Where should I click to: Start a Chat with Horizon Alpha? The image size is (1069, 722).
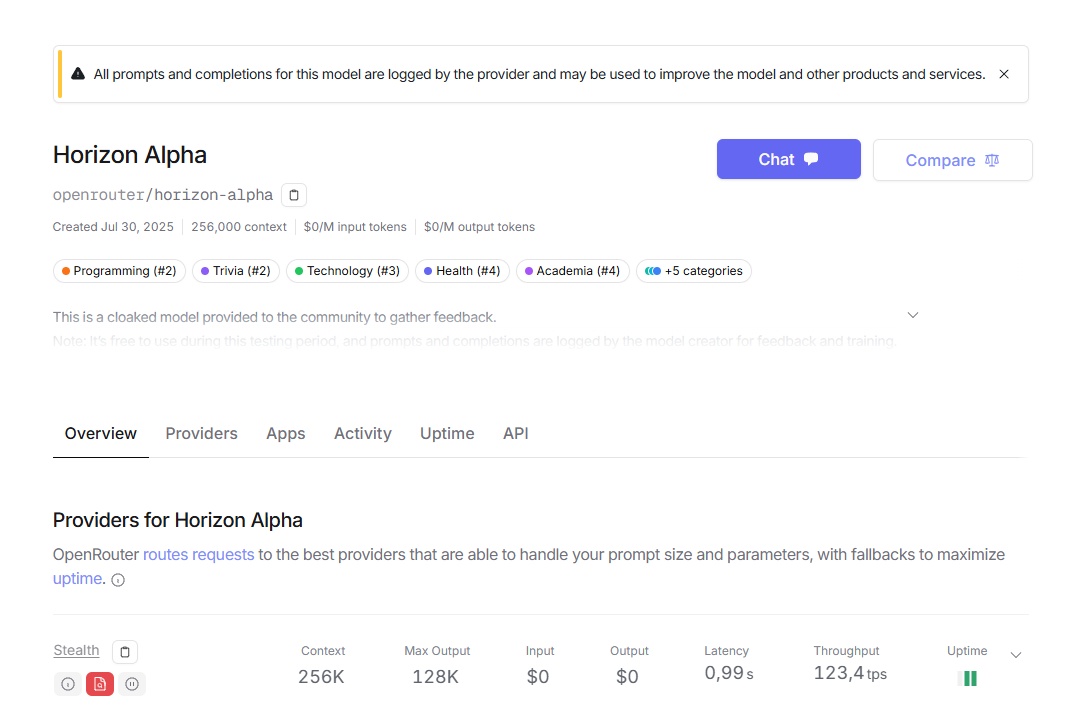[x=788, y=159]
